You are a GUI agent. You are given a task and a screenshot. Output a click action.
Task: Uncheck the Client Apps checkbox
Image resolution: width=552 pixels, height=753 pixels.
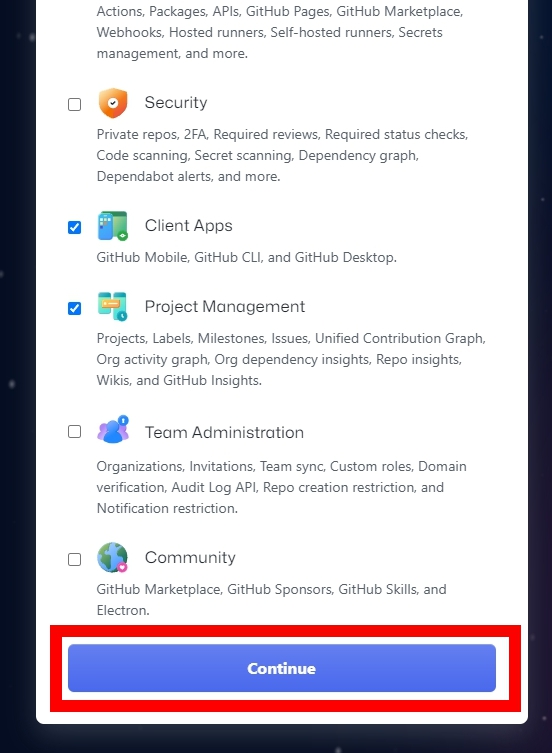click(x=74, y=227)
